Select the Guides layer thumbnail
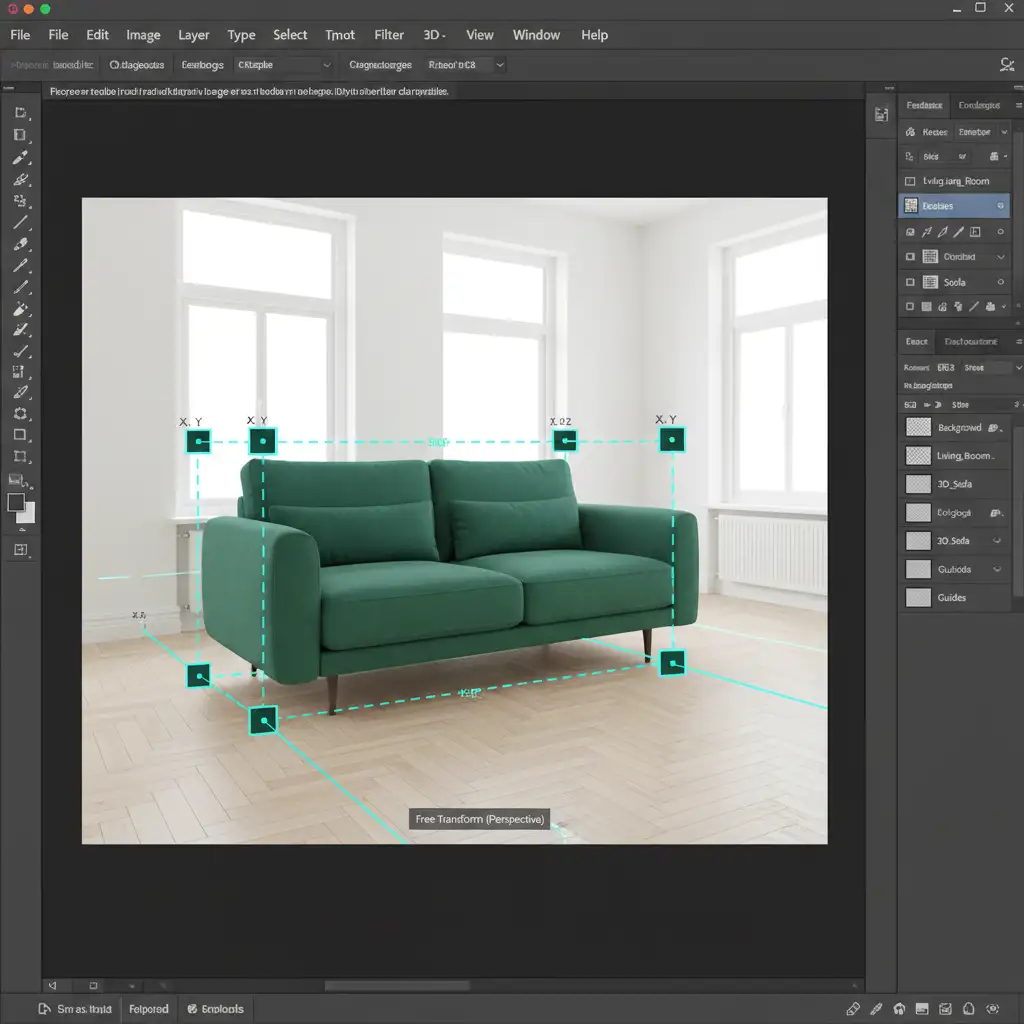The height and width of the screenshot is (1024, 1024). pyautogui.click(x=917, y=598)
